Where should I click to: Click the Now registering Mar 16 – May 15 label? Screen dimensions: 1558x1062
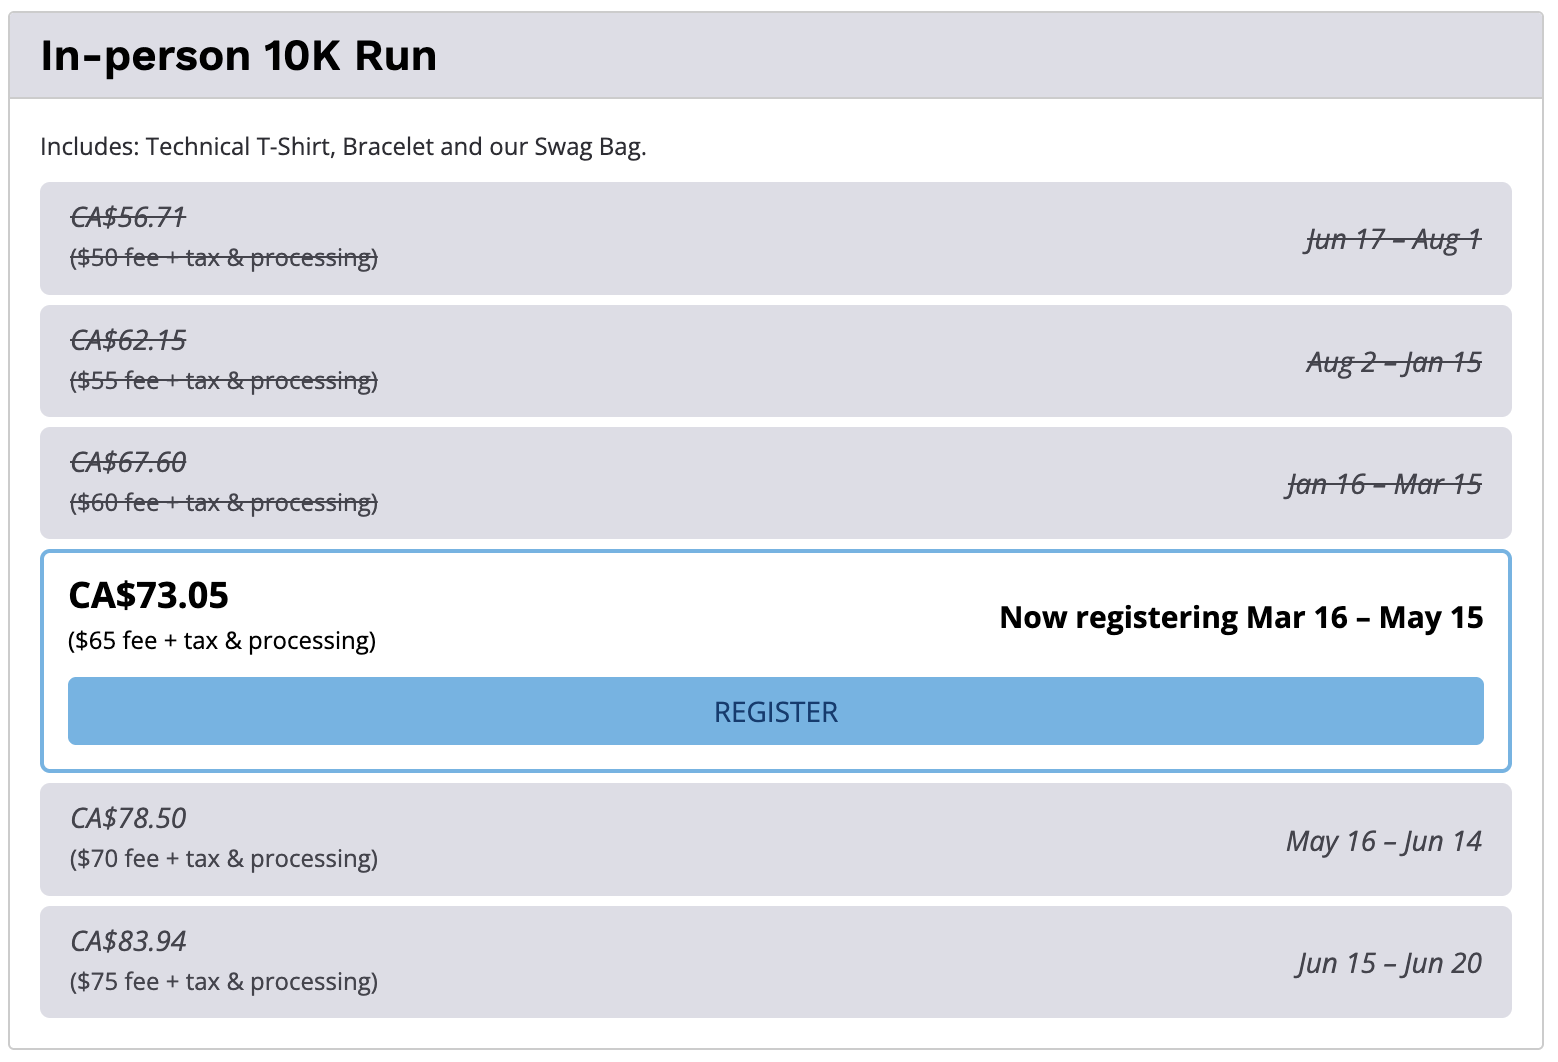(1241, 618)
